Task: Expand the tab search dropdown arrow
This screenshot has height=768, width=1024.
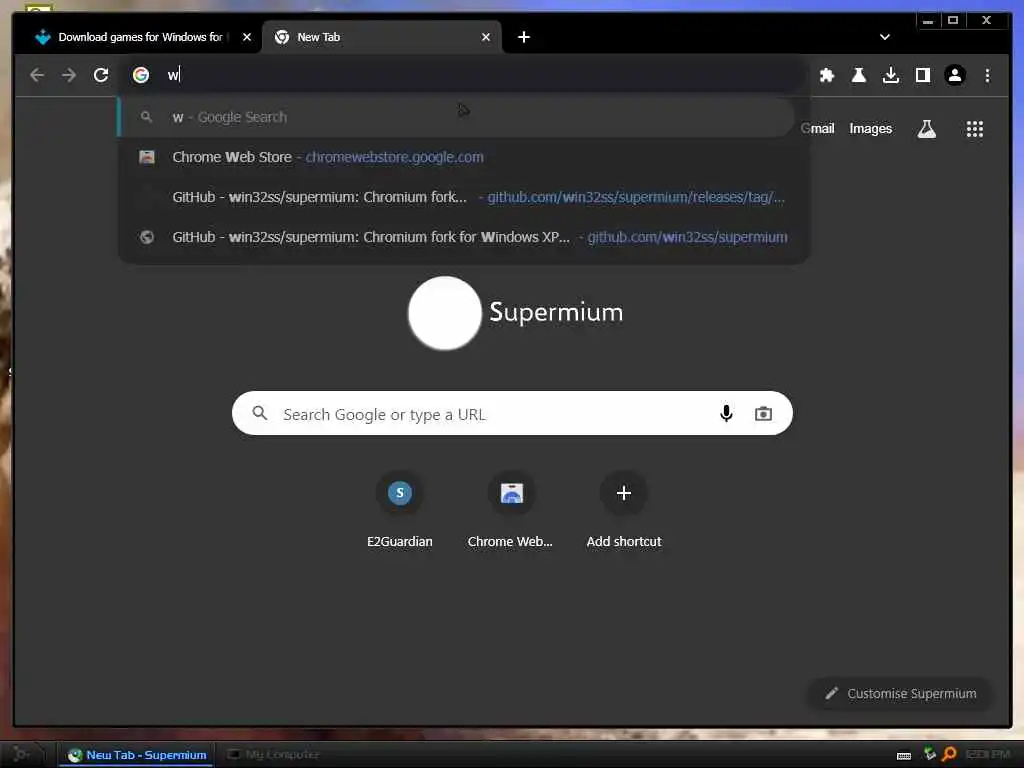Action: click(x=885, y=37)
